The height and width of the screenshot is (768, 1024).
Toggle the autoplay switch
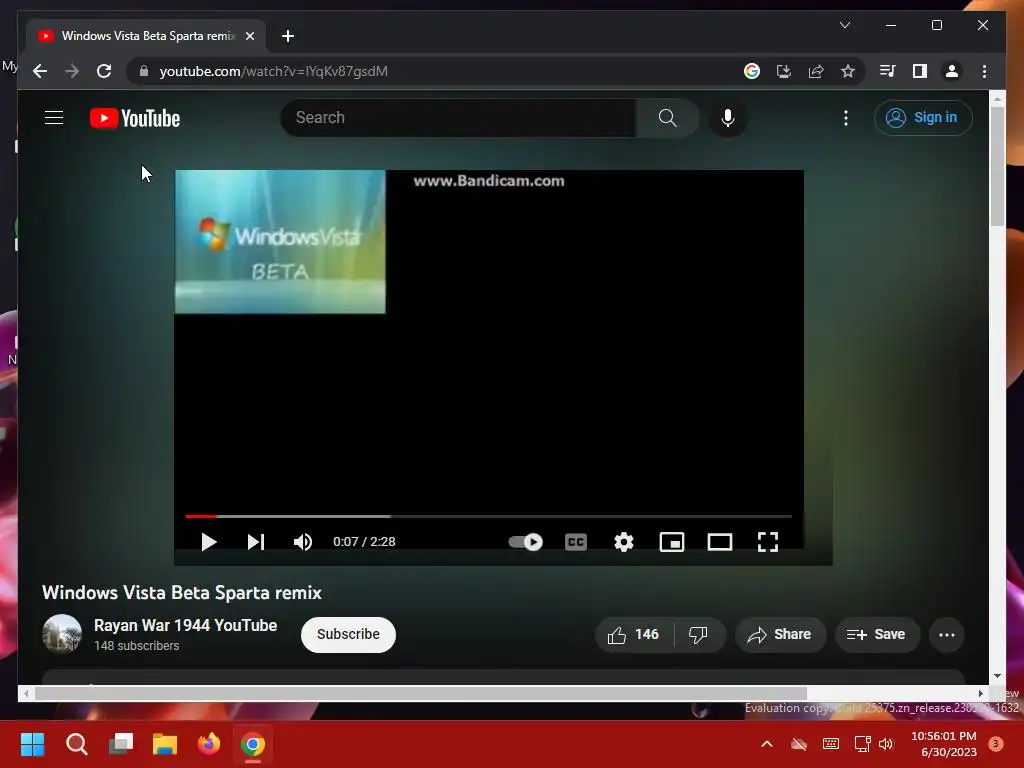526,542
